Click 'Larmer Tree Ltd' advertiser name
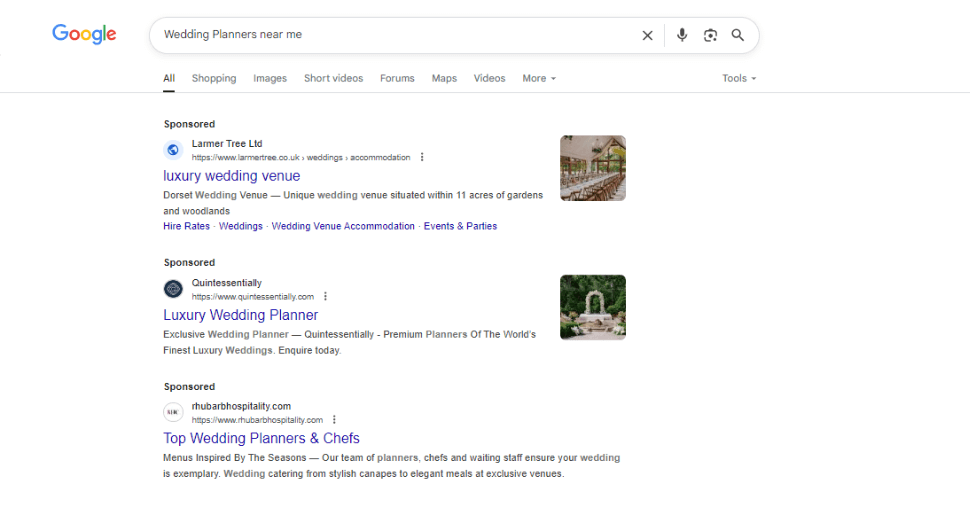 click(227, 143)
